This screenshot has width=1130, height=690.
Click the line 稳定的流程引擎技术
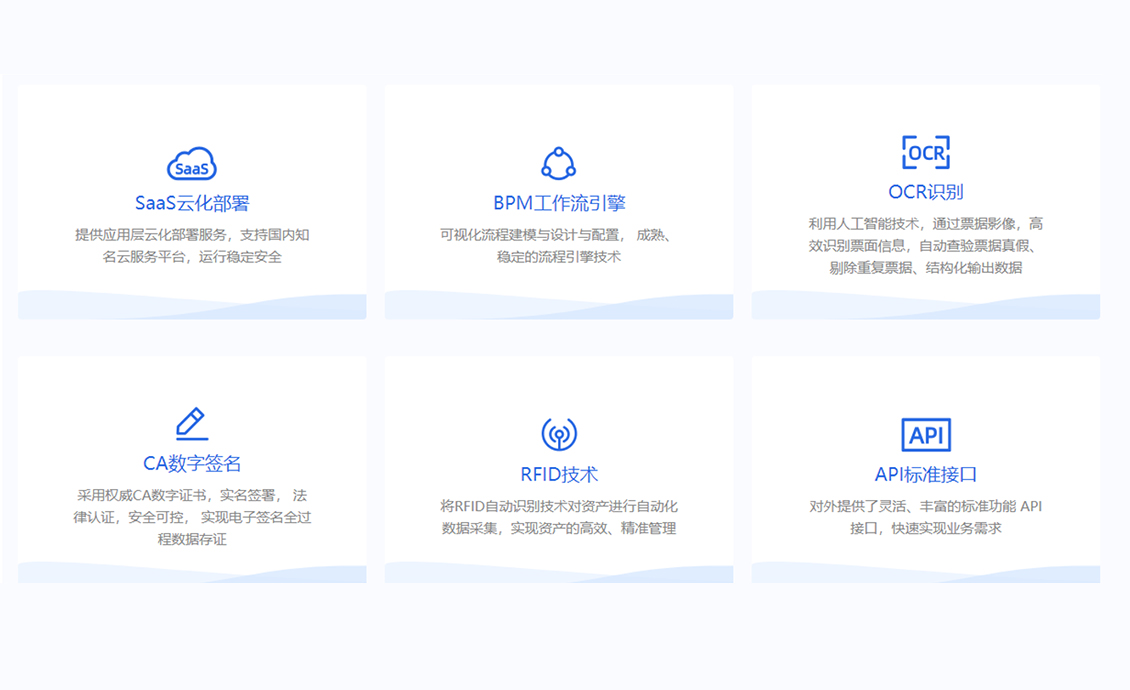[559, 257]
